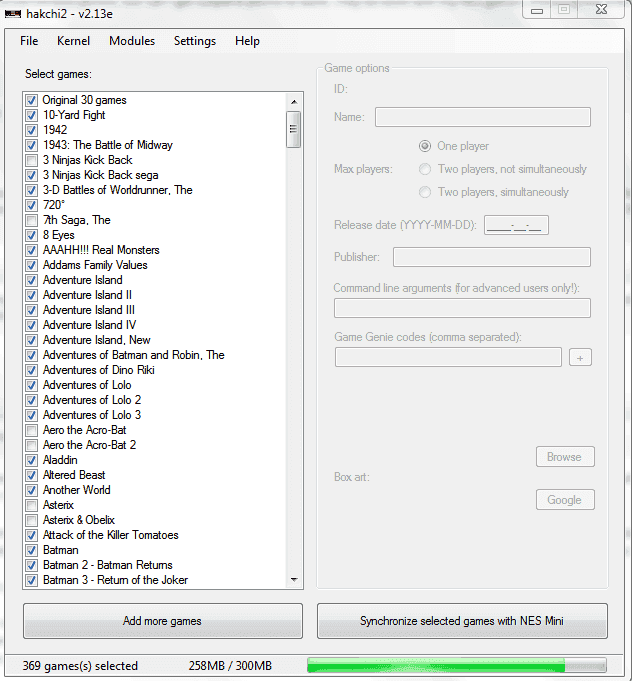Image resolution: width=632 pixels, height=681 pixels.
Task: Select the One player radio button
Action: (425, 146)
